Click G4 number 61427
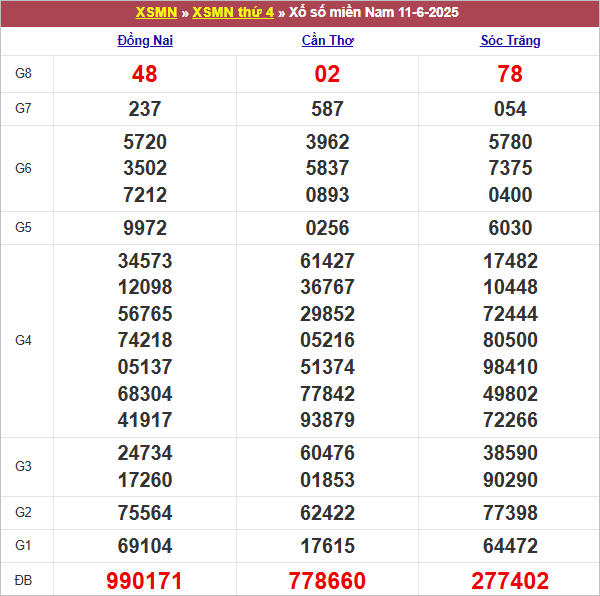The width and height of the screenshot is (600, 596). [327, 261]
